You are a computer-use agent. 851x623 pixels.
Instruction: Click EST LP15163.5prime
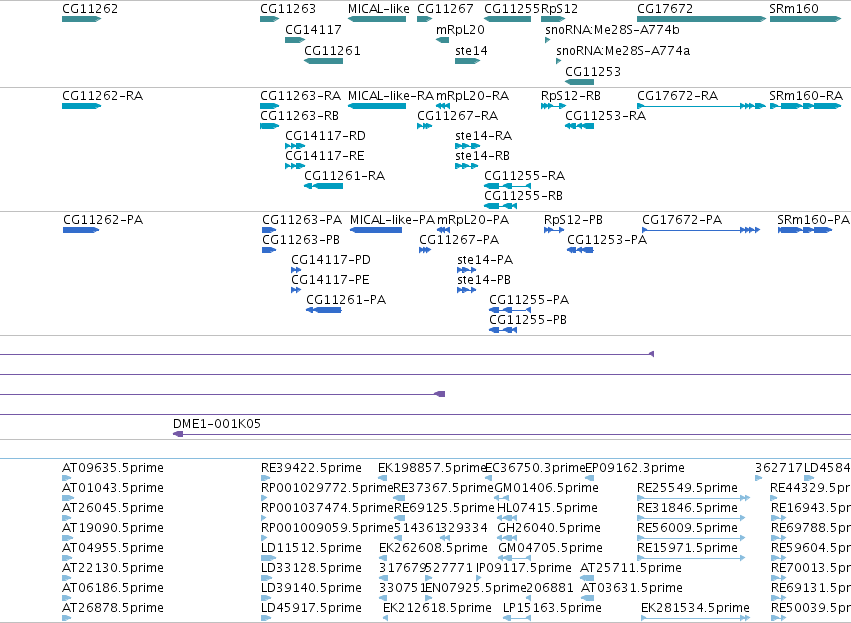[552, 608]
